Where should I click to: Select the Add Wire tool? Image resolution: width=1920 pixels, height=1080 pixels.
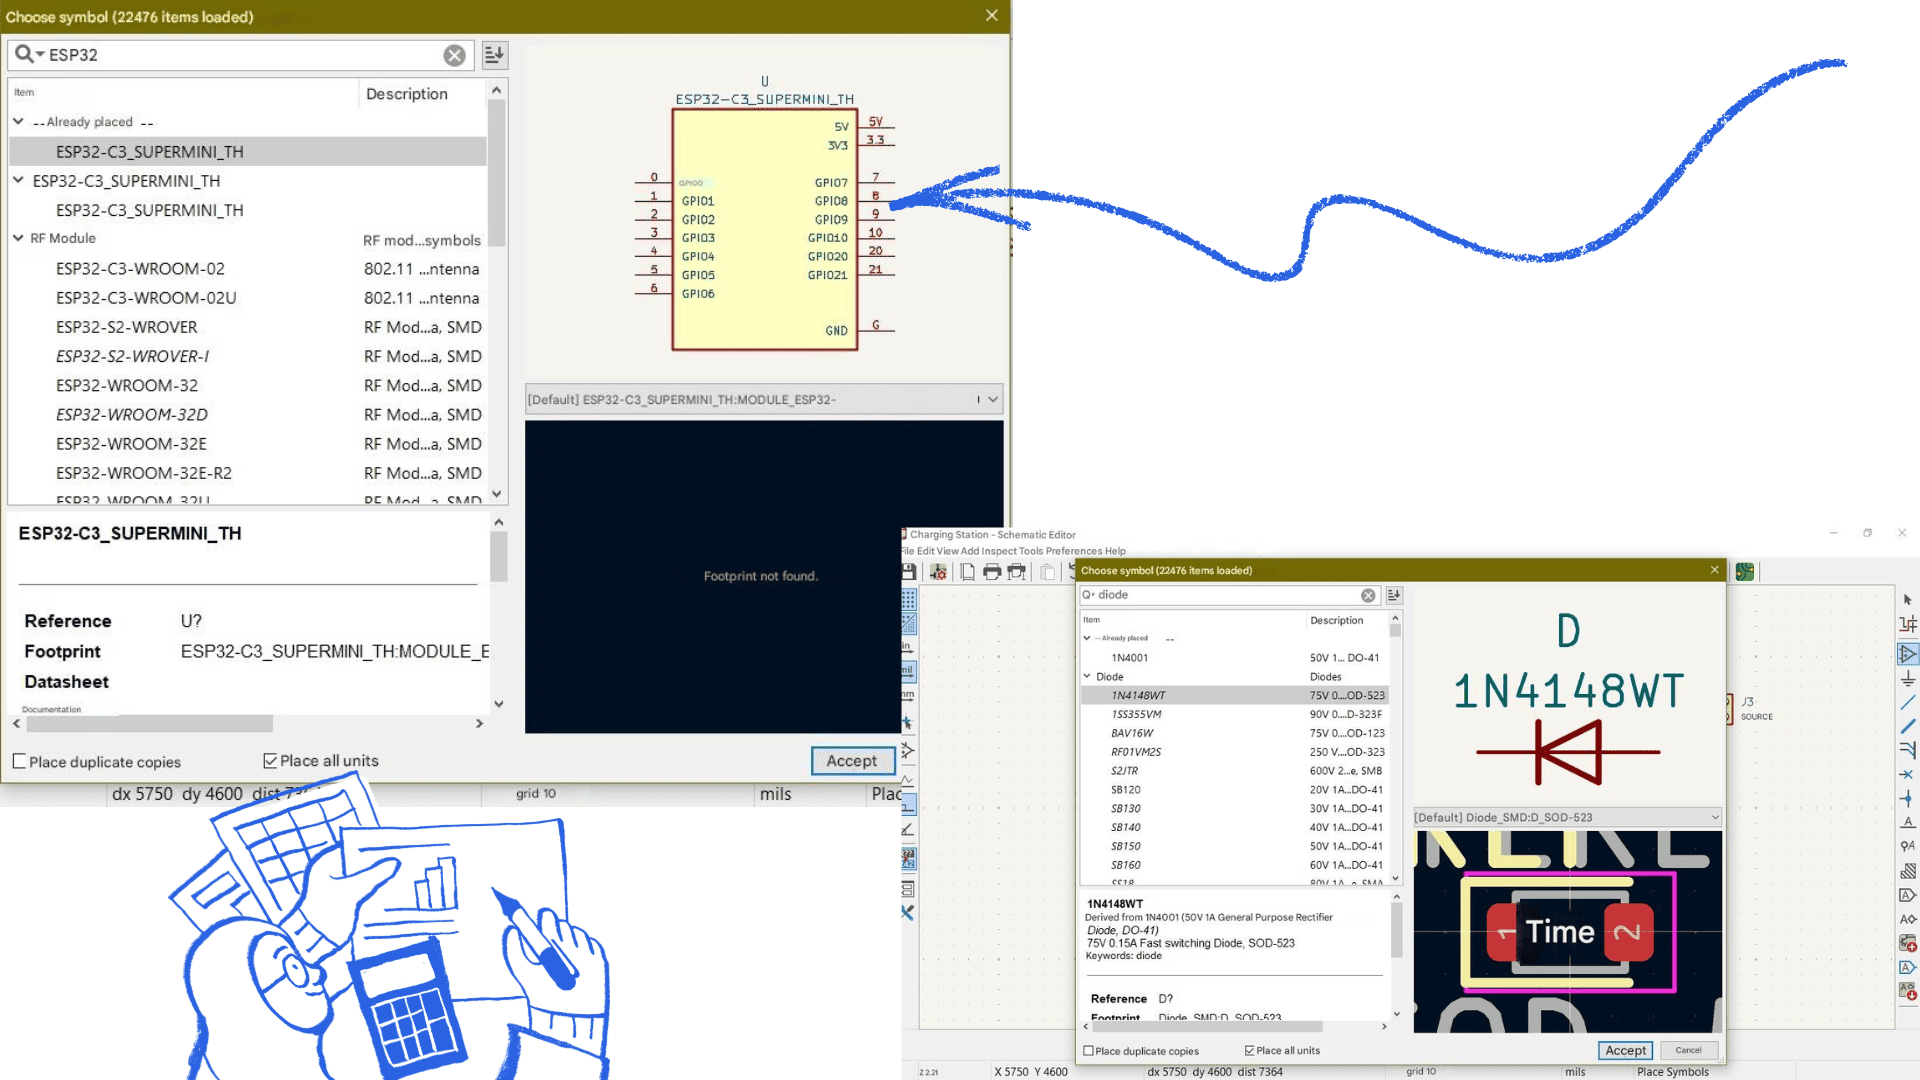coord(1907,703)
